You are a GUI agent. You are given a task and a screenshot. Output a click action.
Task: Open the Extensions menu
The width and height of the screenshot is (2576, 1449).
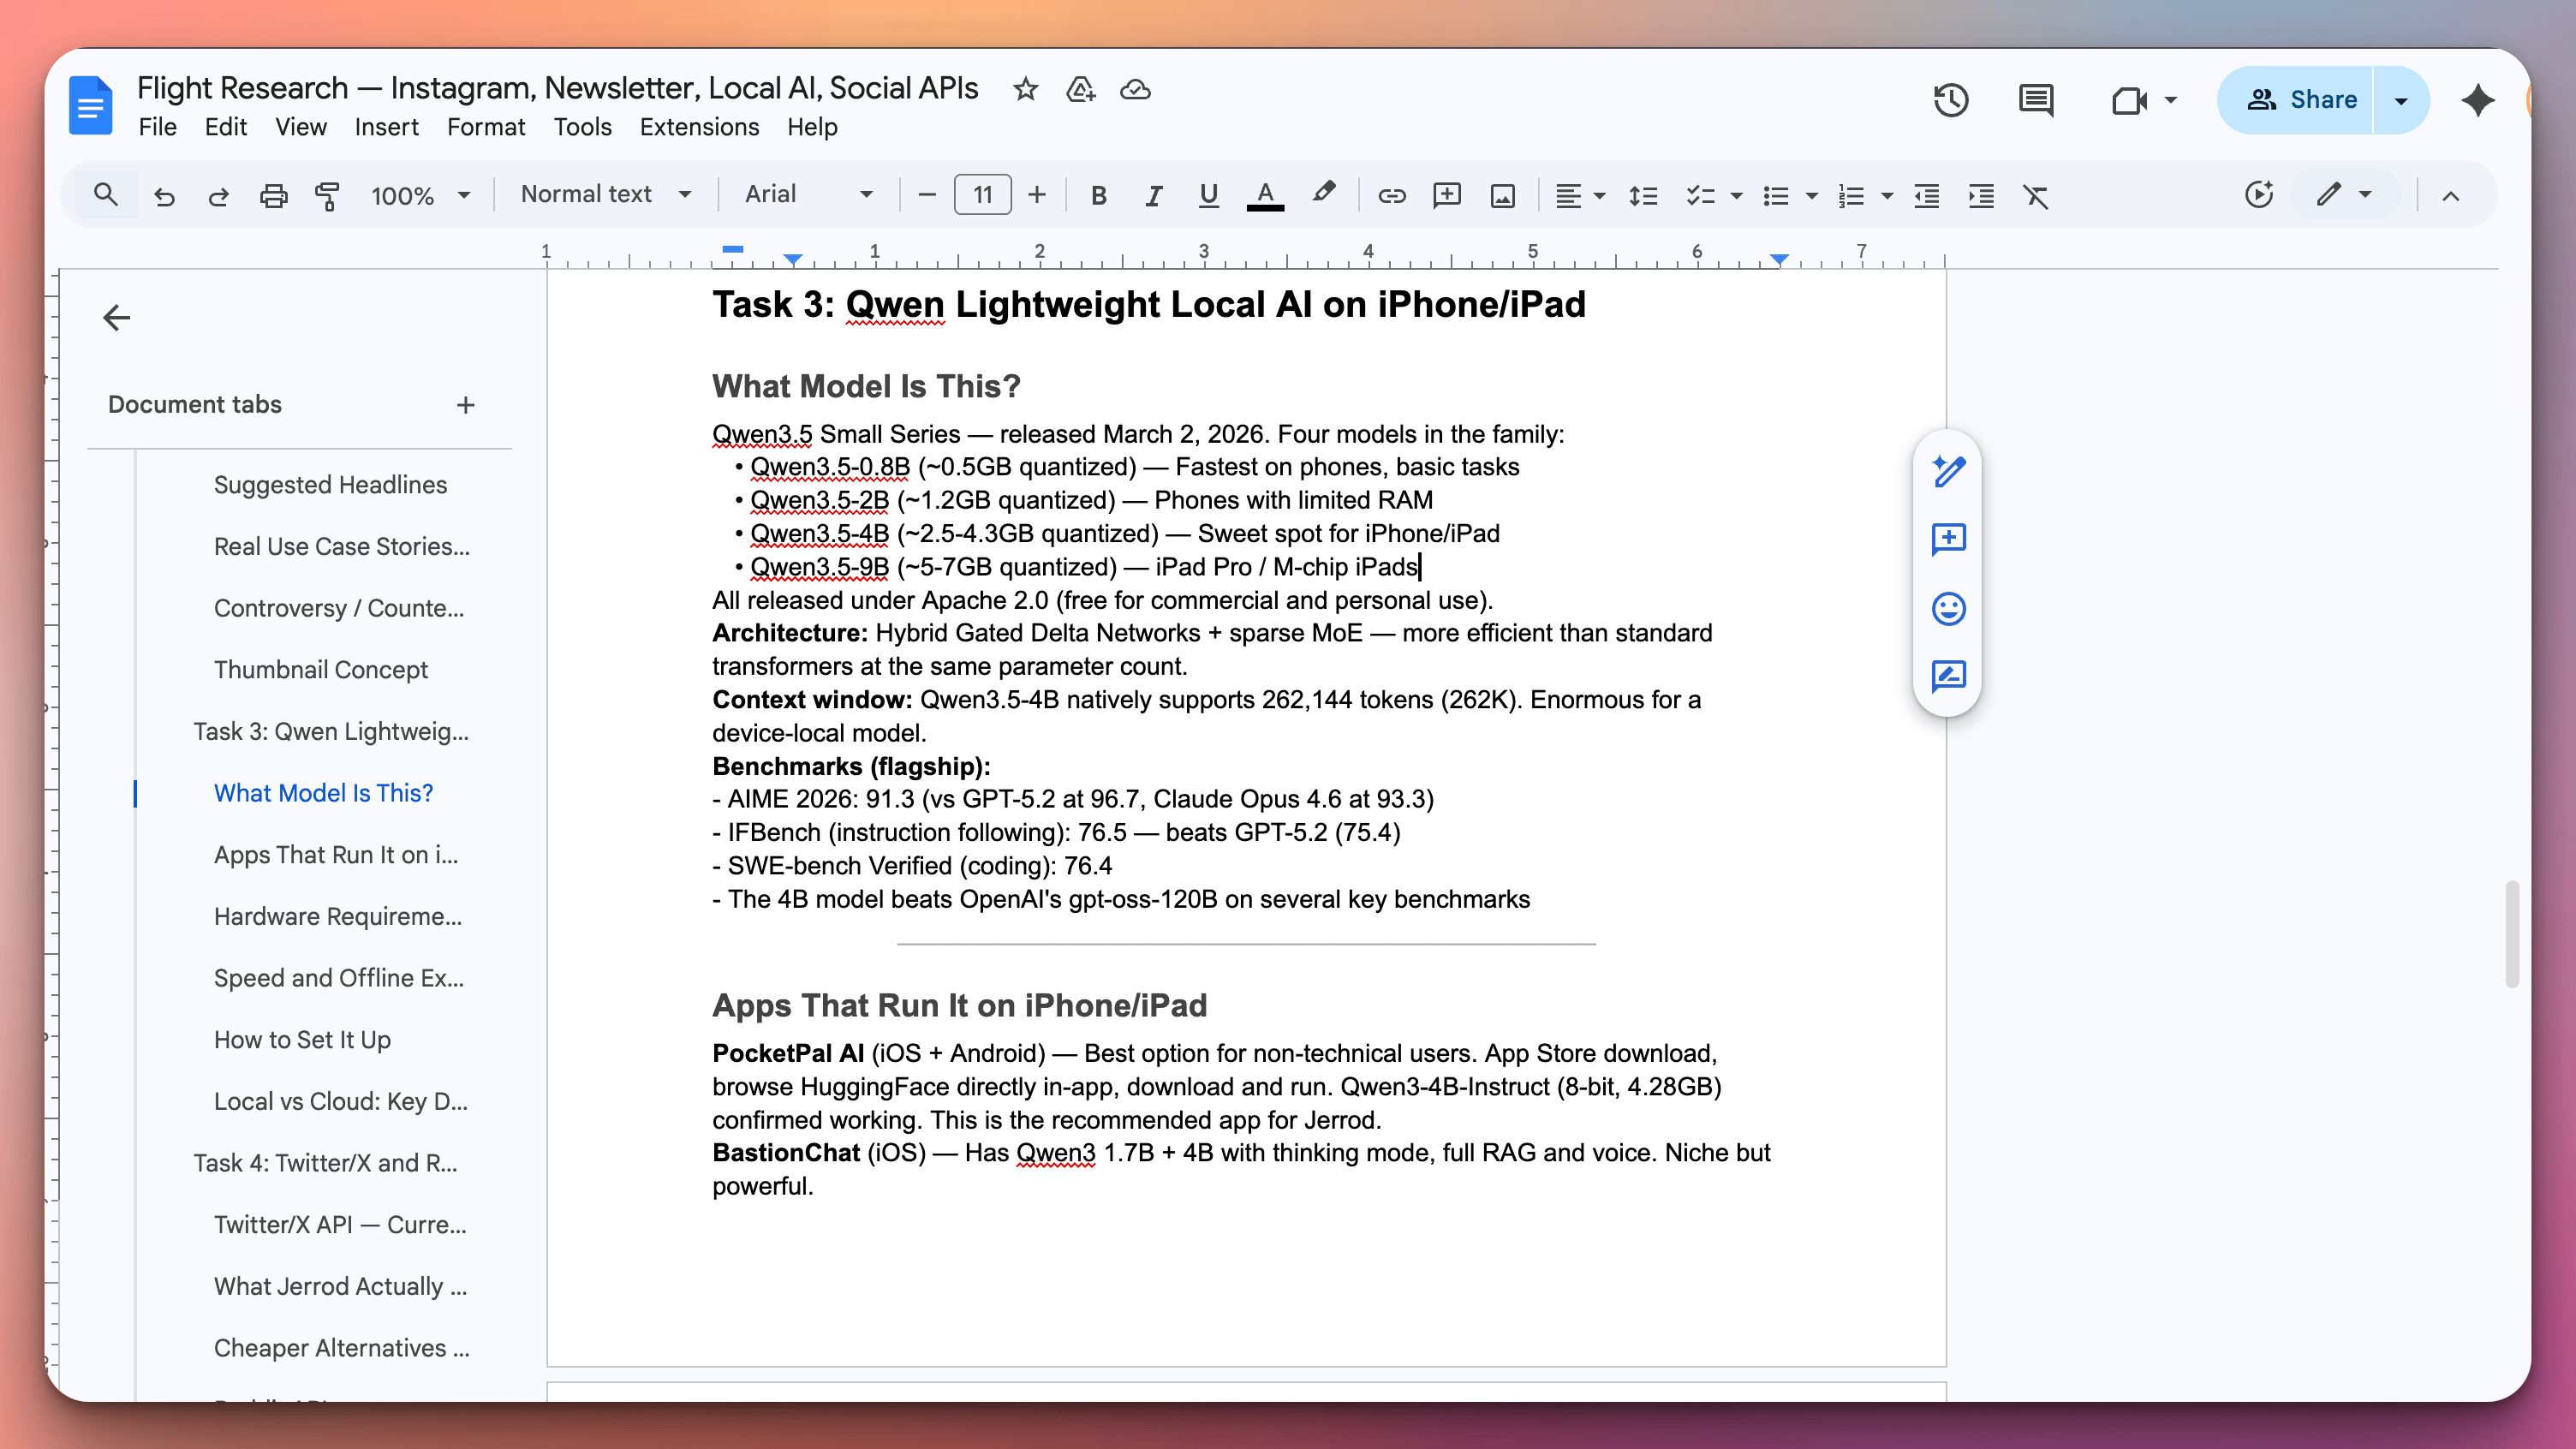coord(699,127)
